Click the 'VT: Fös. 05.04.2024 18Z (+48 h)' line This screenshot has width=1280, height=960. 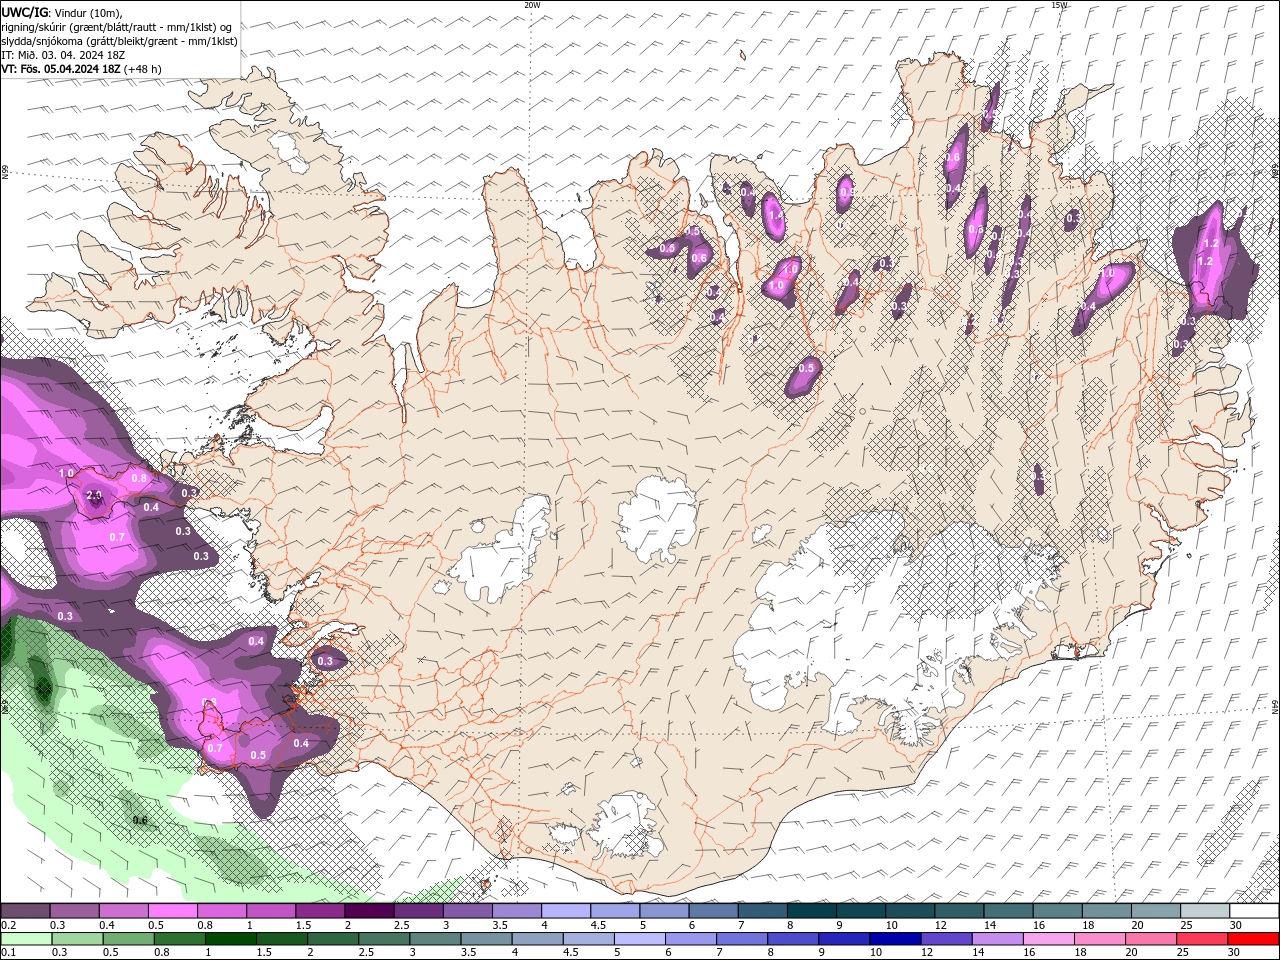tap(81, 69)
